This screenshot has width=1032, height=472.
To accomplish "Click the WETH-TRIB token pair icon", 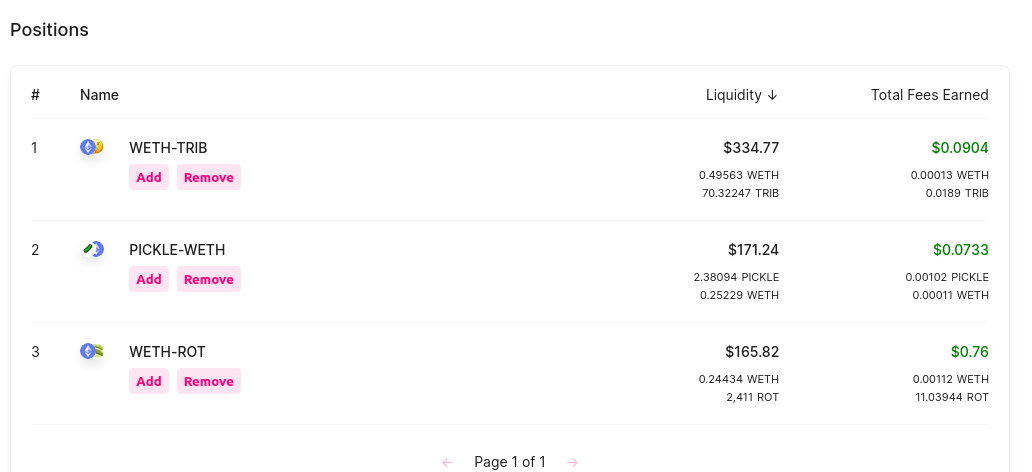I will pyautogui.click(x=92, y=147).
